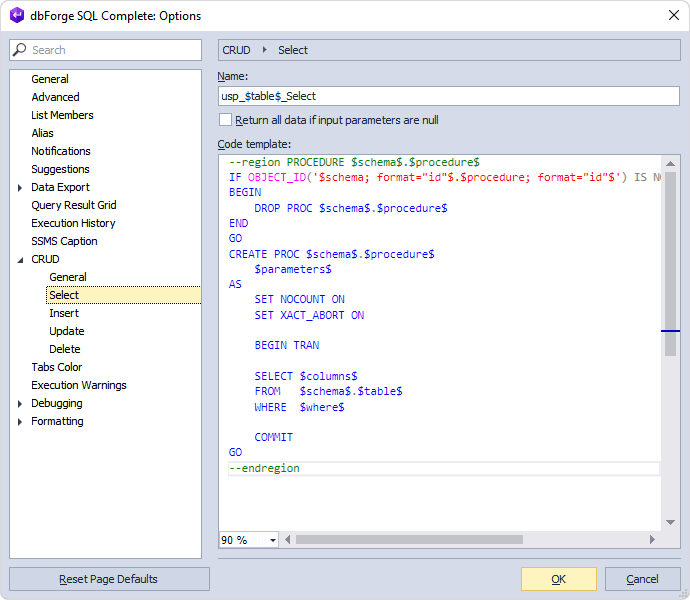Click the vertical scrollbar thumb
This screenshot has height=600, width=690.
670,264
